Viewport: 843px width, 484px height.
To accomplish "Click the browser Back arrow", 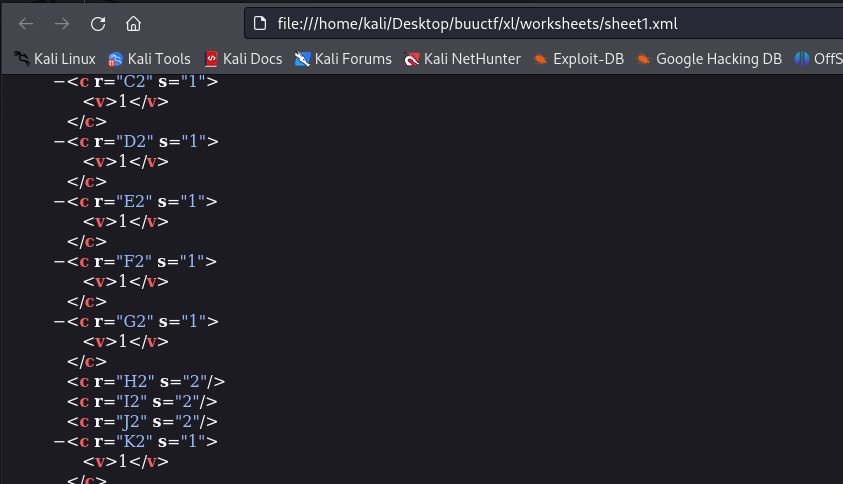I will (26, 24).
